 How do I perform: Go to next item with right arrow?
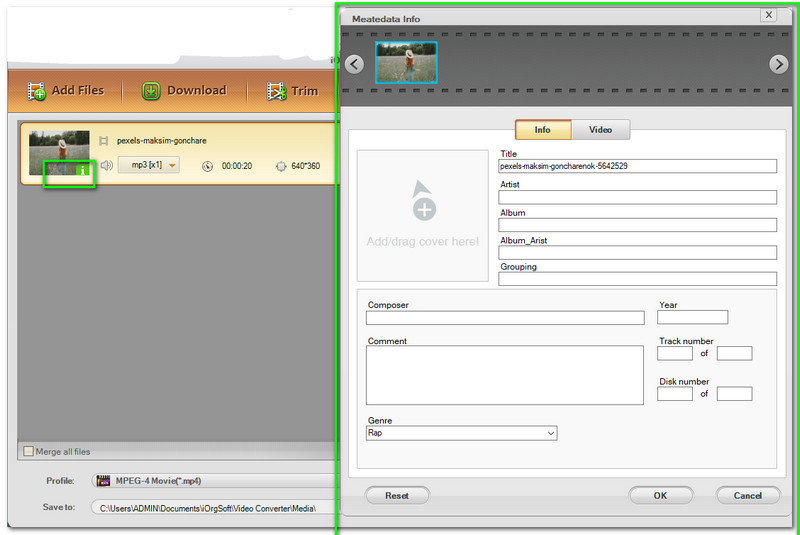point(778,64)
